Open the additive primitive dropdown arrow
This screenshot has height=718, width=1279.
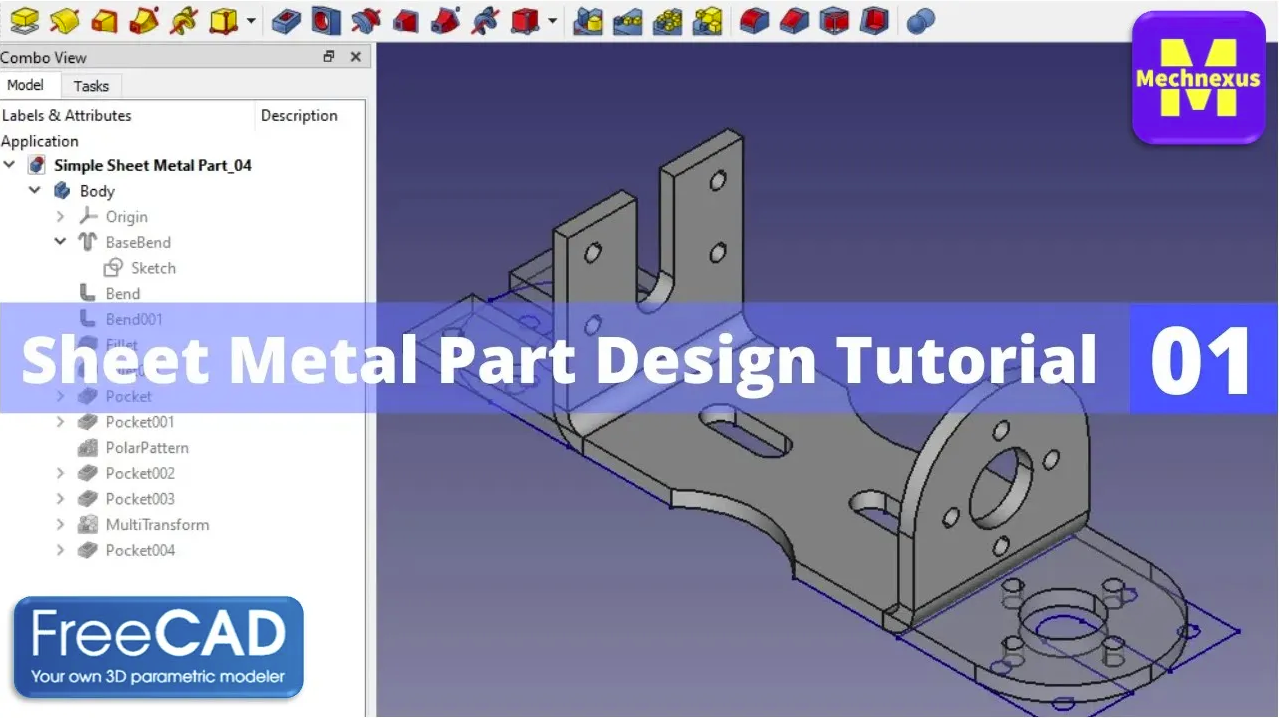249,20
